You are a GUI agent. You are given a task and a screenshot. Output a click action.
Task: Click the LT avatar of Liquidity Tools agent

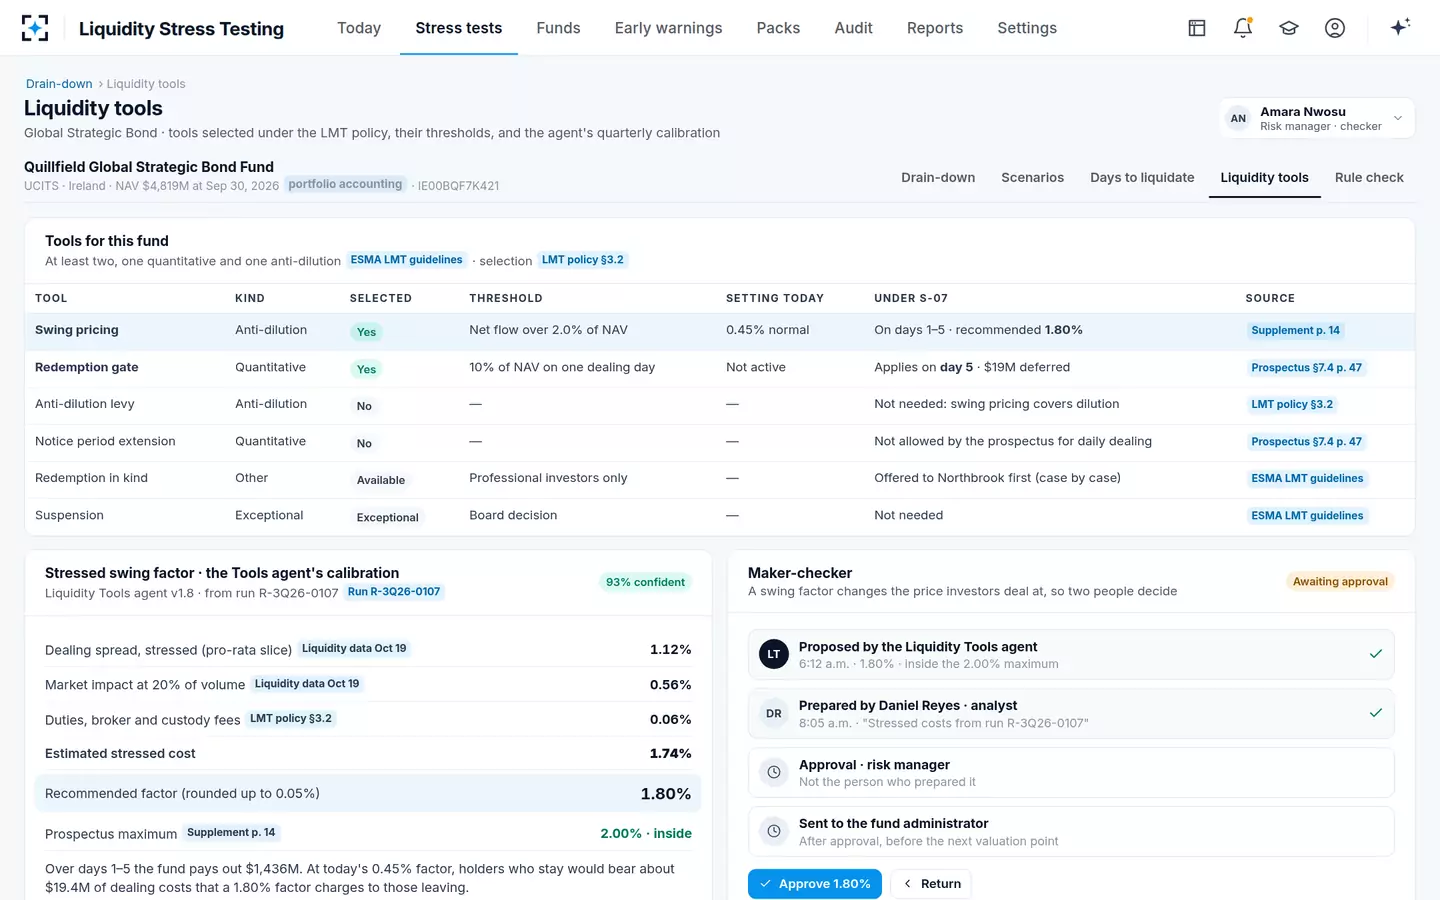[x=774, y=654]
